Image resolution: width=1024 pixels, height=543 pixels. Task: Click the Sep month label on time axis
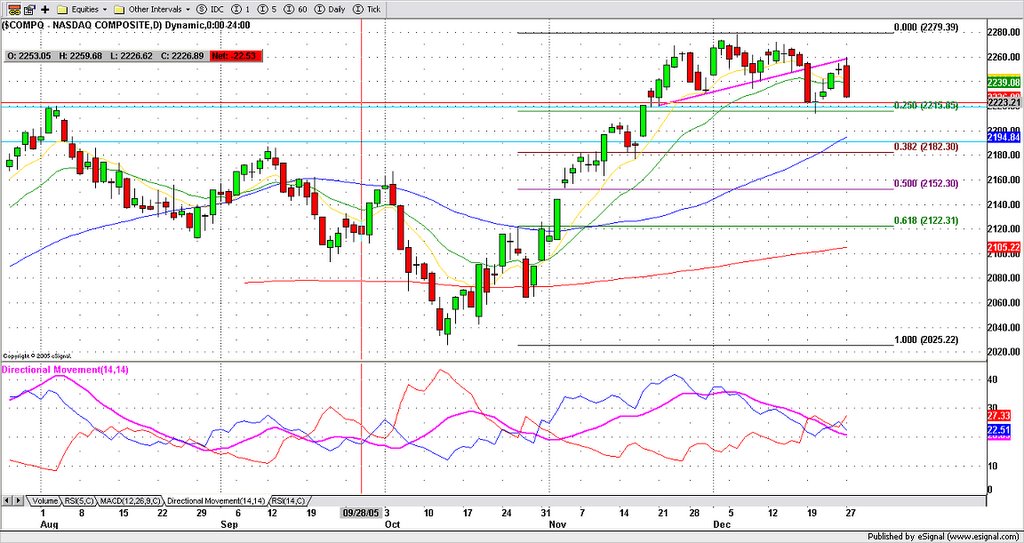[229, 524]
